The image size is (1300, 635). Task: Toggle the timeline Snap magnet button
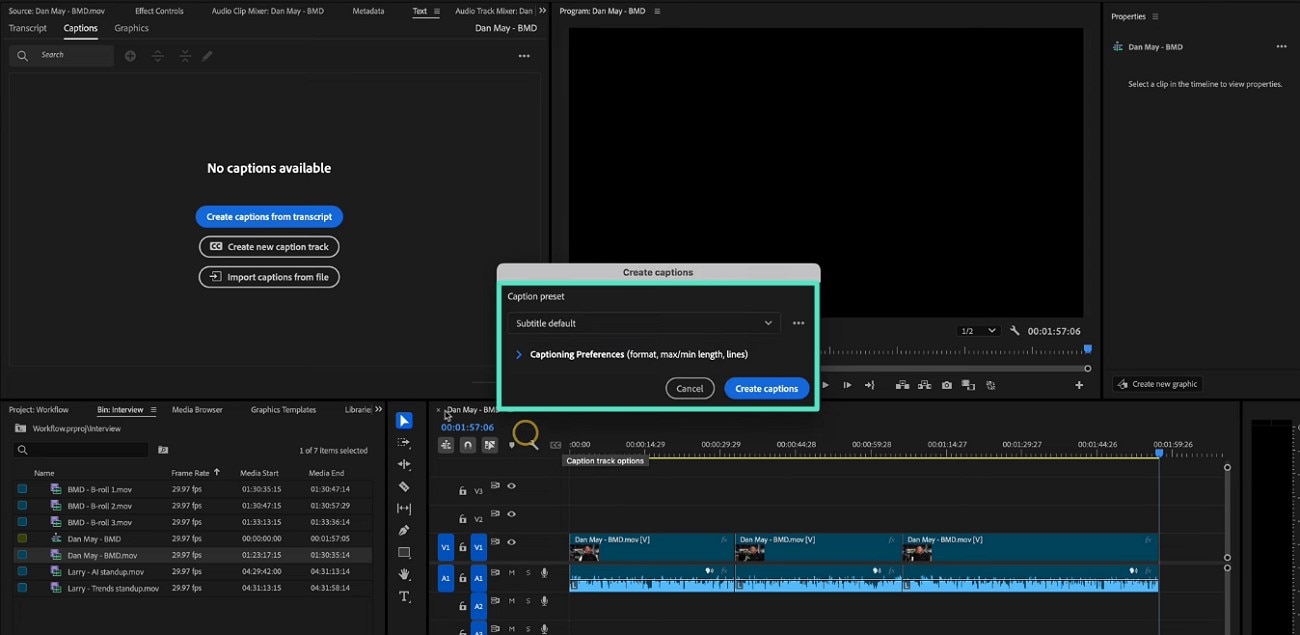pos(467,445)
